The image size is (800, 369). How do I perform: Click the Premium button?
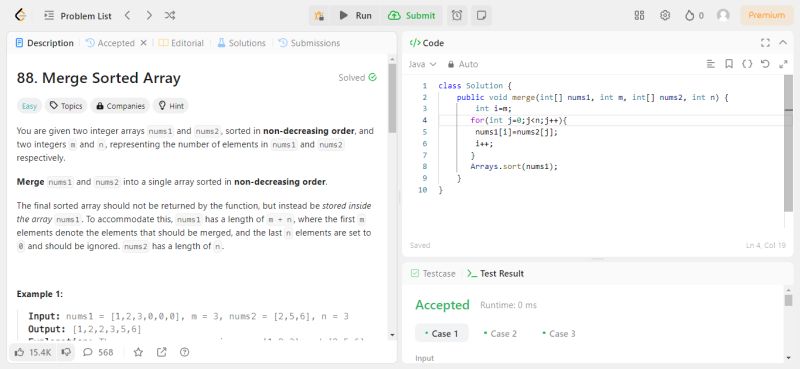[x=766, y=15]
